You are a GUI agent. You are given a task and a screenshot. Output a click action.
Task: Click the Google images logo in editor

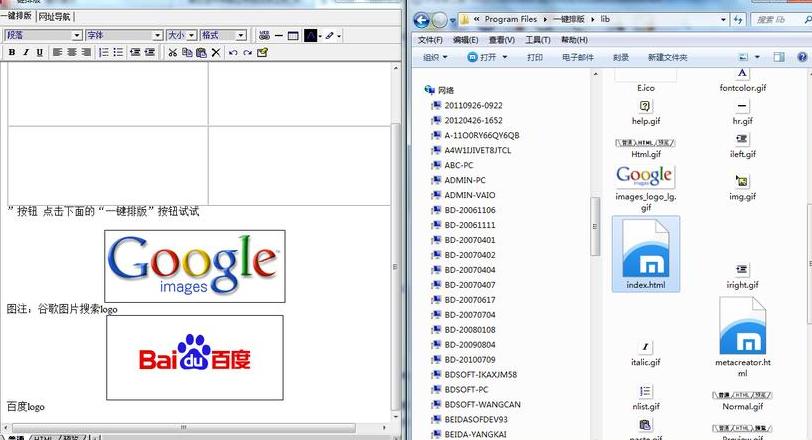[195, 266]
